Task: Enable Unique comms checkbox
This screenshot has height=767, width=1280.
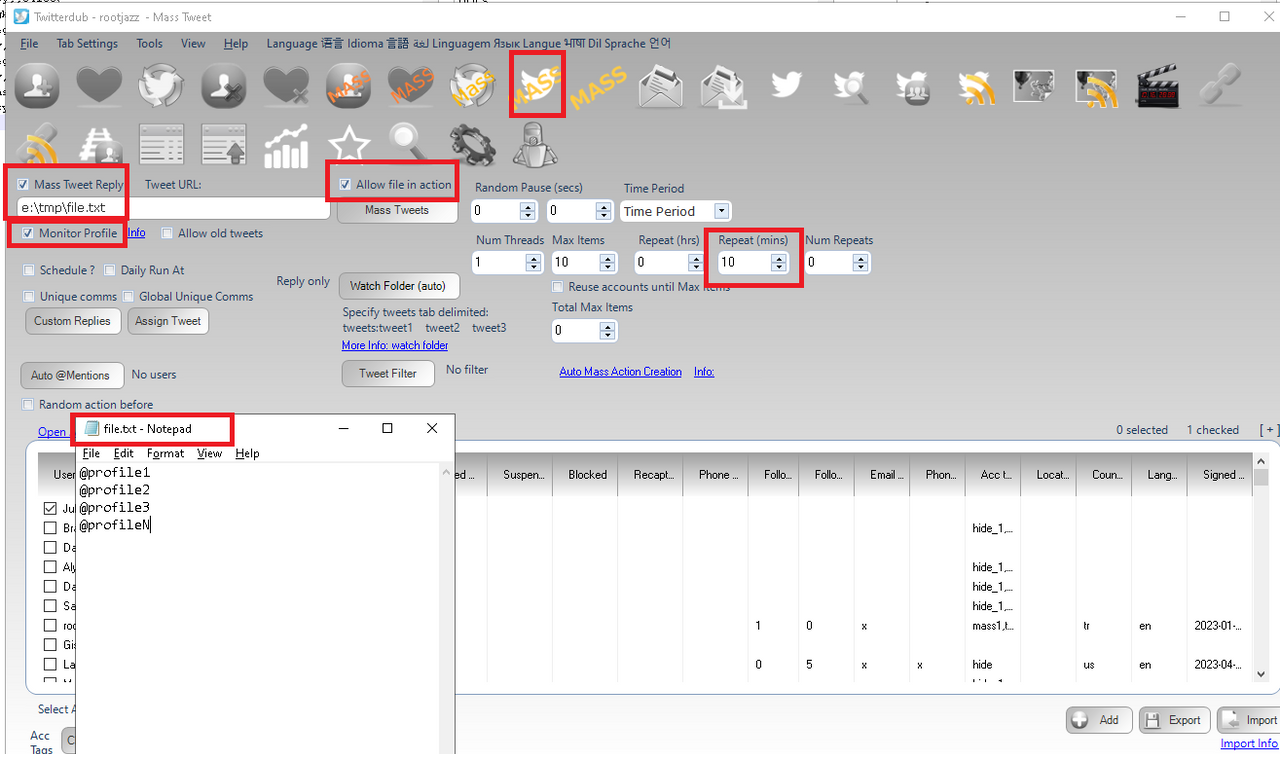Action: tap(29, 296)
